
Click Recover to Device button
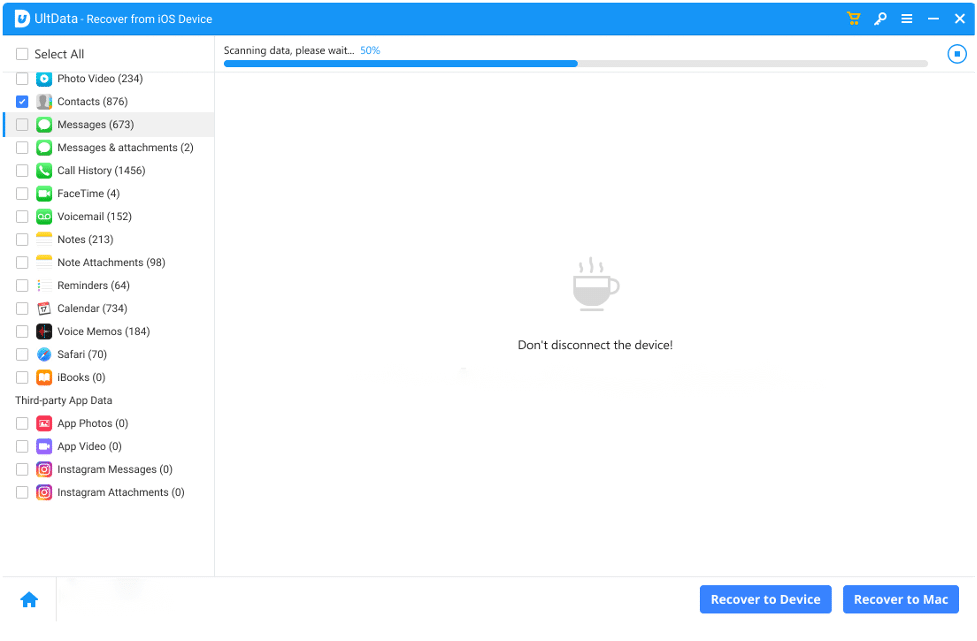pyautogui.click(x=765, y=599)
